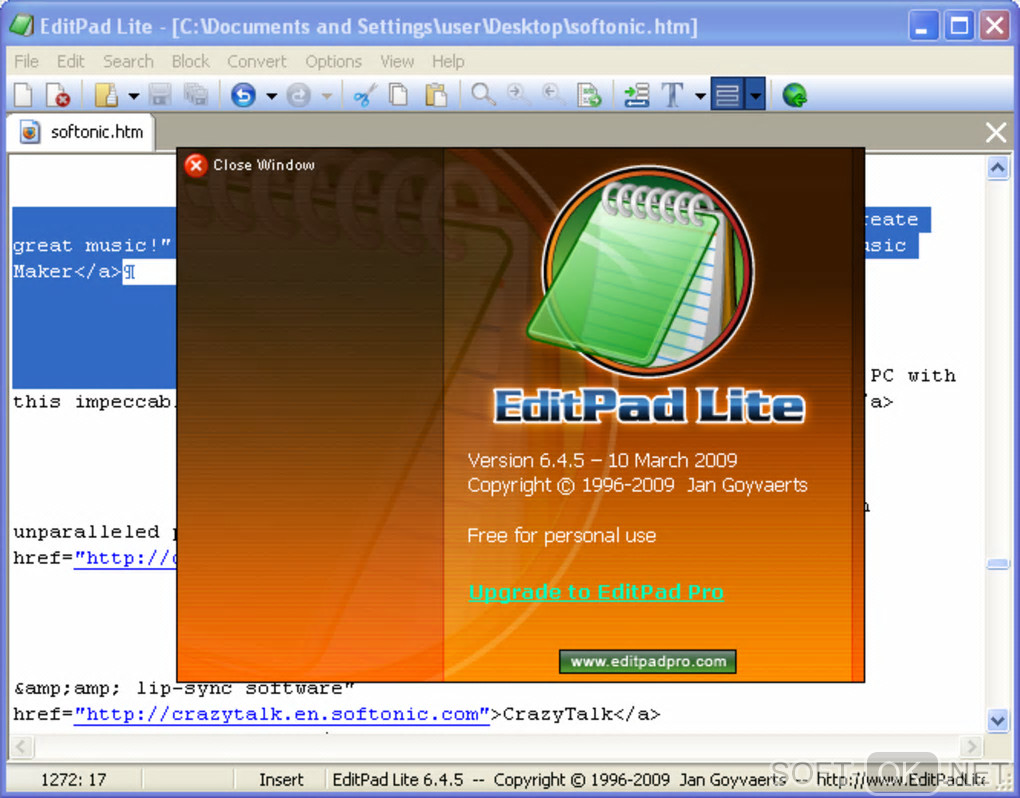The height and width of the screenshot is (798, 1020).
Task: Open the Options menu
Action: click(x=333, y=61)
